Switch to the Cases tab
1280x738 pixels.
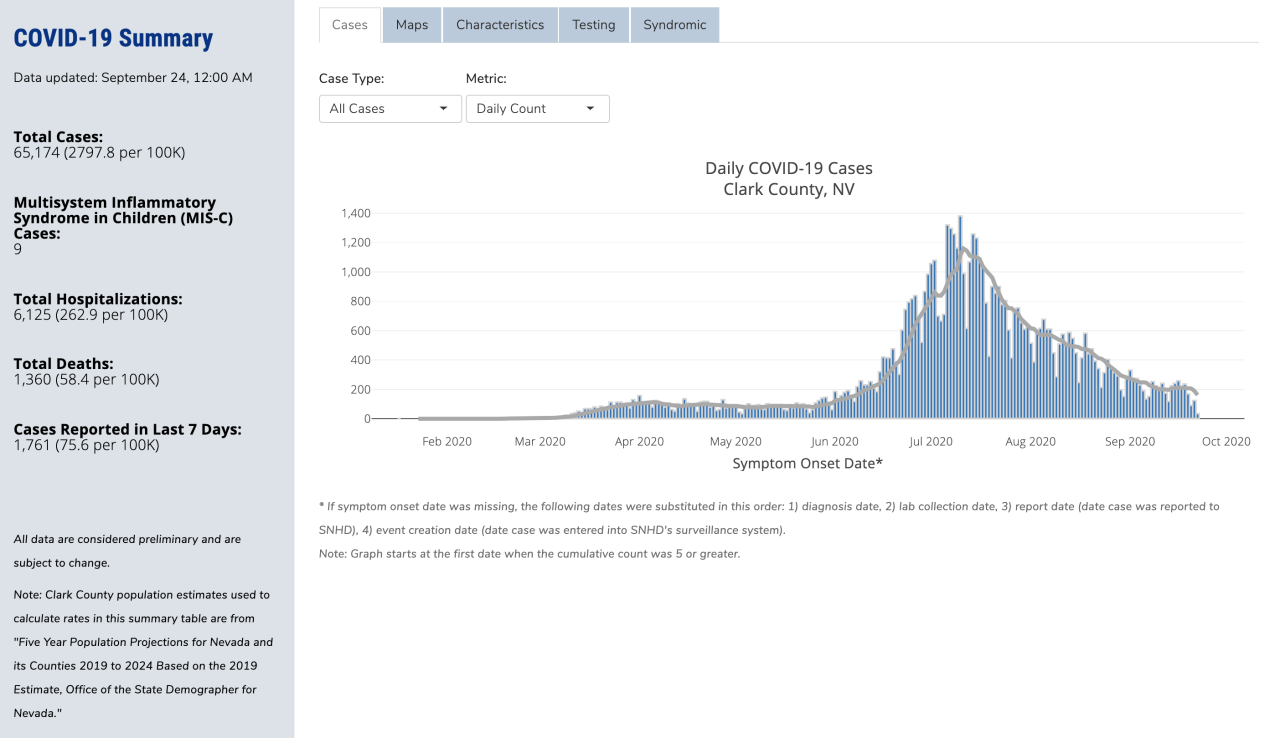pos(350,25)
